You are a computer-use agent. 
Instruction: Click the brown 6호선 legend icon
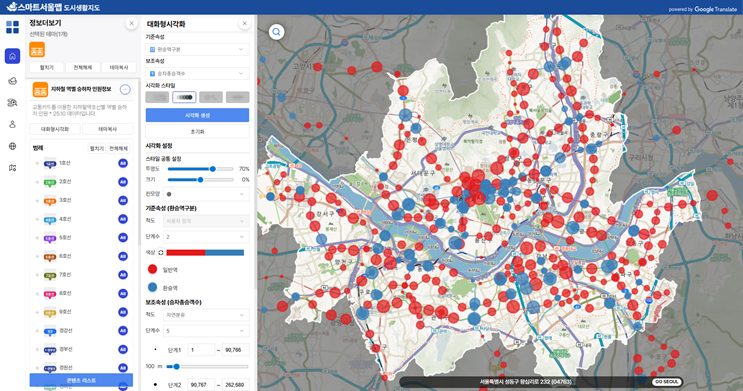click(x=50, y=256)
